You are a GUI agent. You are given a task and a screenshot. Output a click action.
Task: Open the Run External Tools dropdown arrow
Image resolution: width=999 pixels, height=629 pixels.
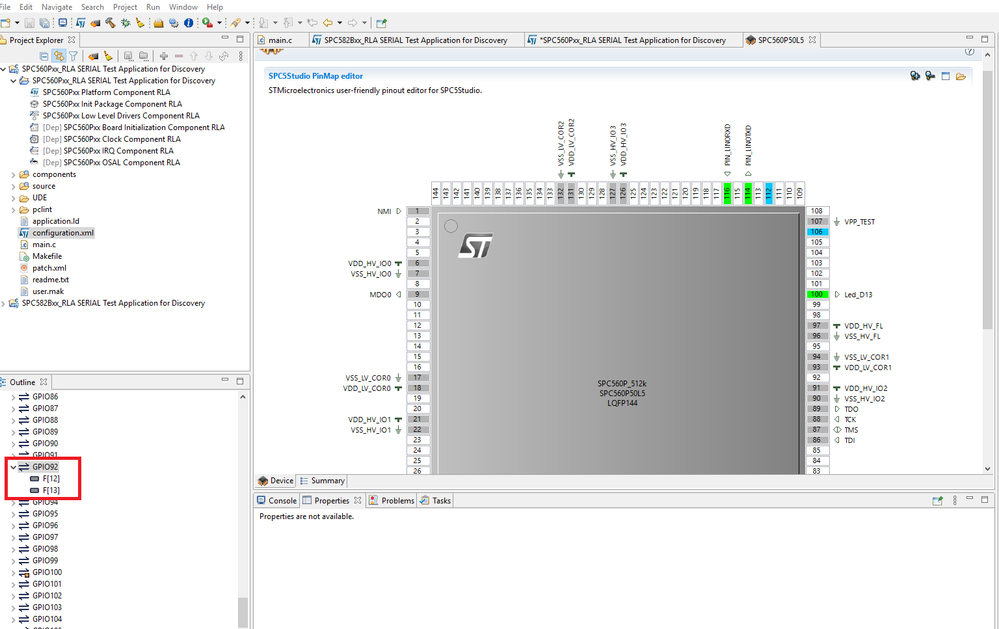[x=219, y=23]
